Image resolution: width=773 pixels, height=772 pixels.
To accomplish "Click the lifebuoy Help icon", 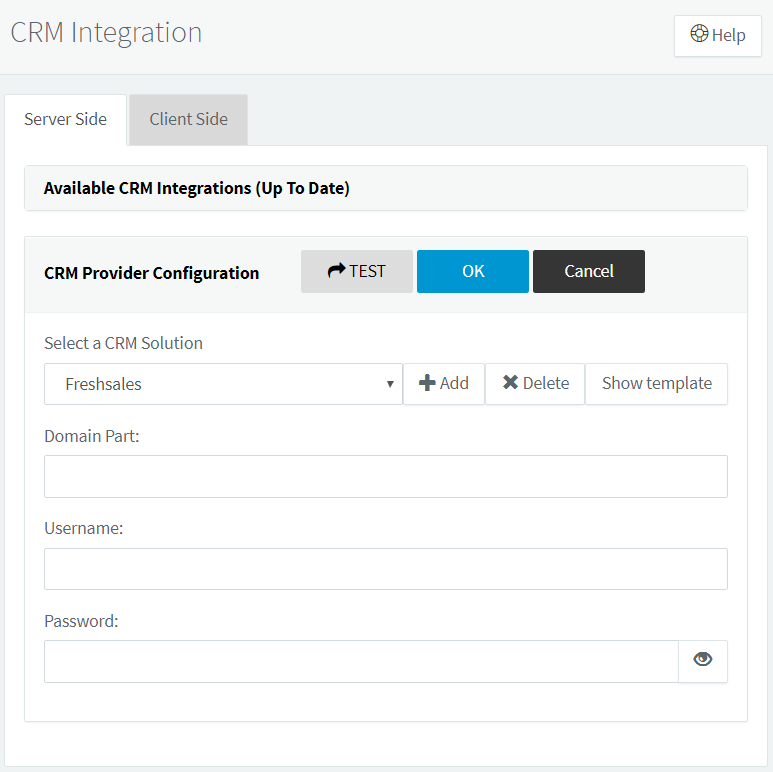I will pos(700,34).
